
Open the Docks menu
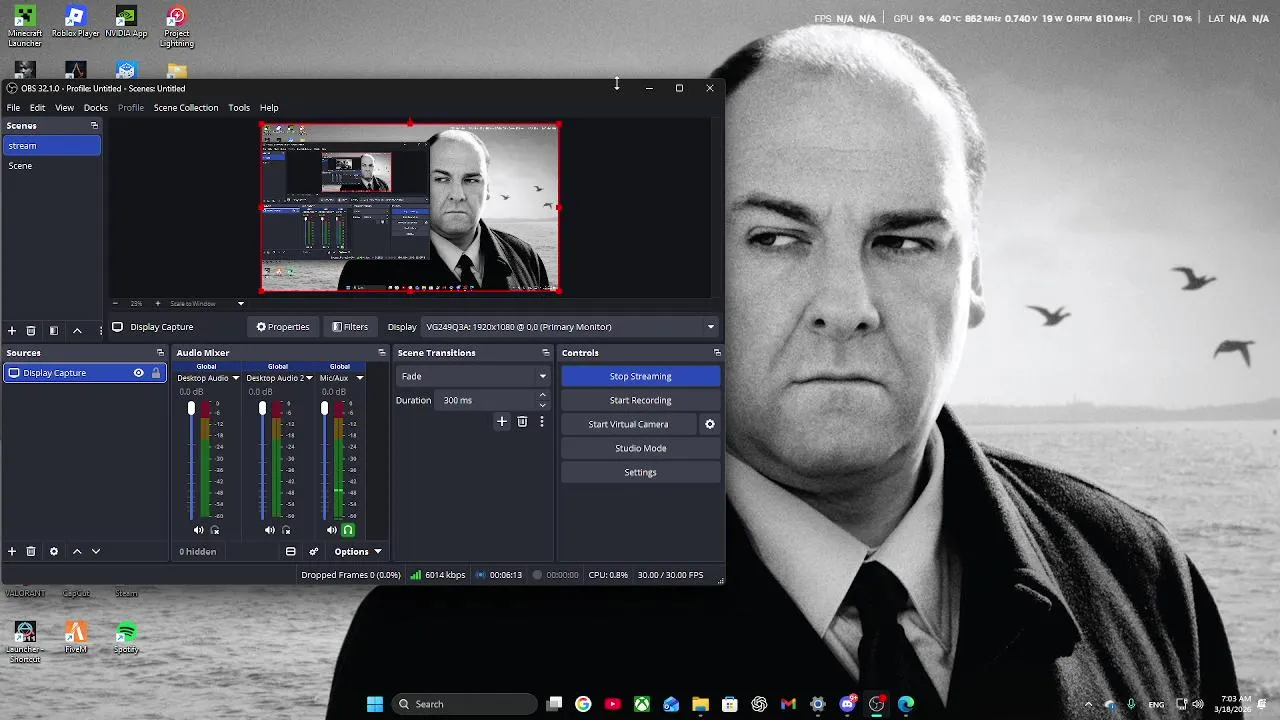click(x=96, y=108)
